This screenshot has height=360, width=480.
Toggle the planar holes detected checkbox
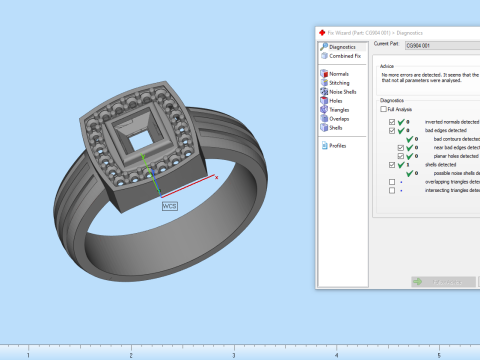pyautogui.click(x=401, y=156)
